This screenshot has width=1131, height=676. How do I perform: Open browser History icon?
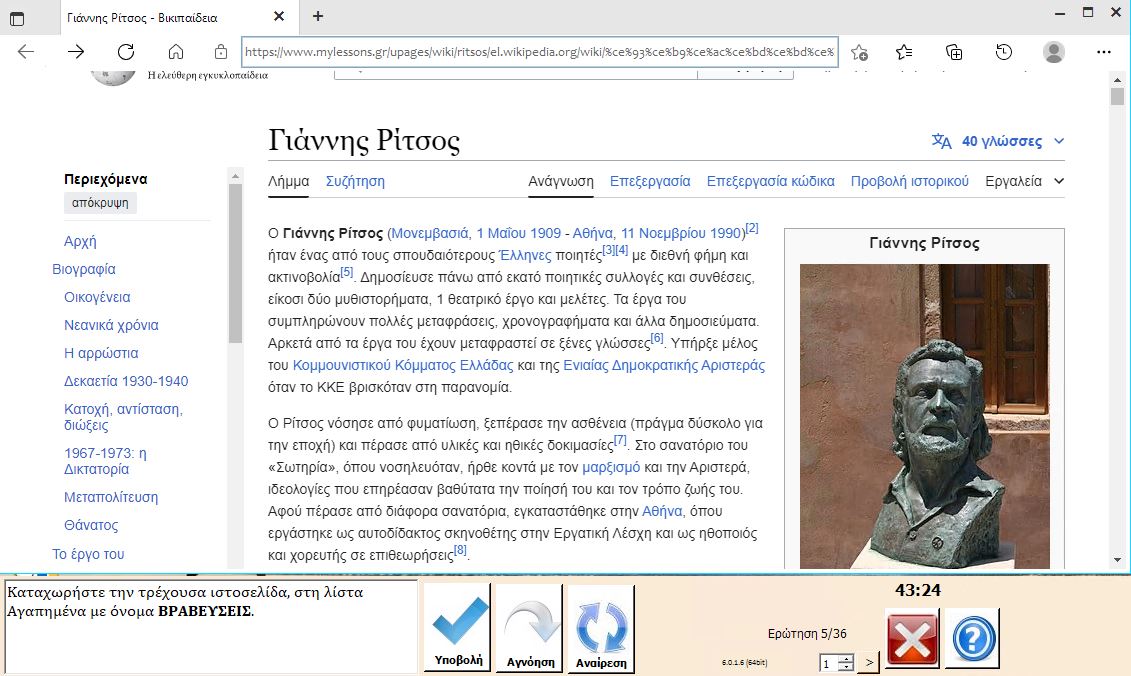pos(1004,52)
